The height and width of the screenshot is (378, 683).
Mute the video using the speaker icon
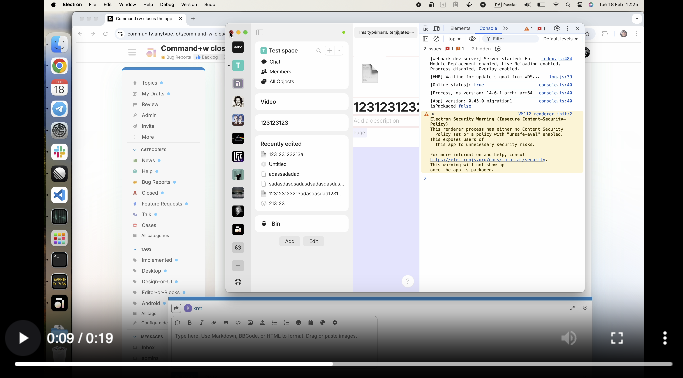[569, 338]
